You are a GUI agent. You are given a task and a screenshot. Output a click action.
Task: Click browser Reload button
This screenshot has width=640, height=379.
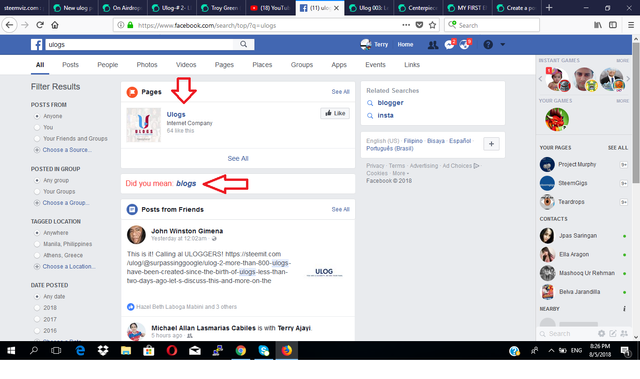[40, 25]
